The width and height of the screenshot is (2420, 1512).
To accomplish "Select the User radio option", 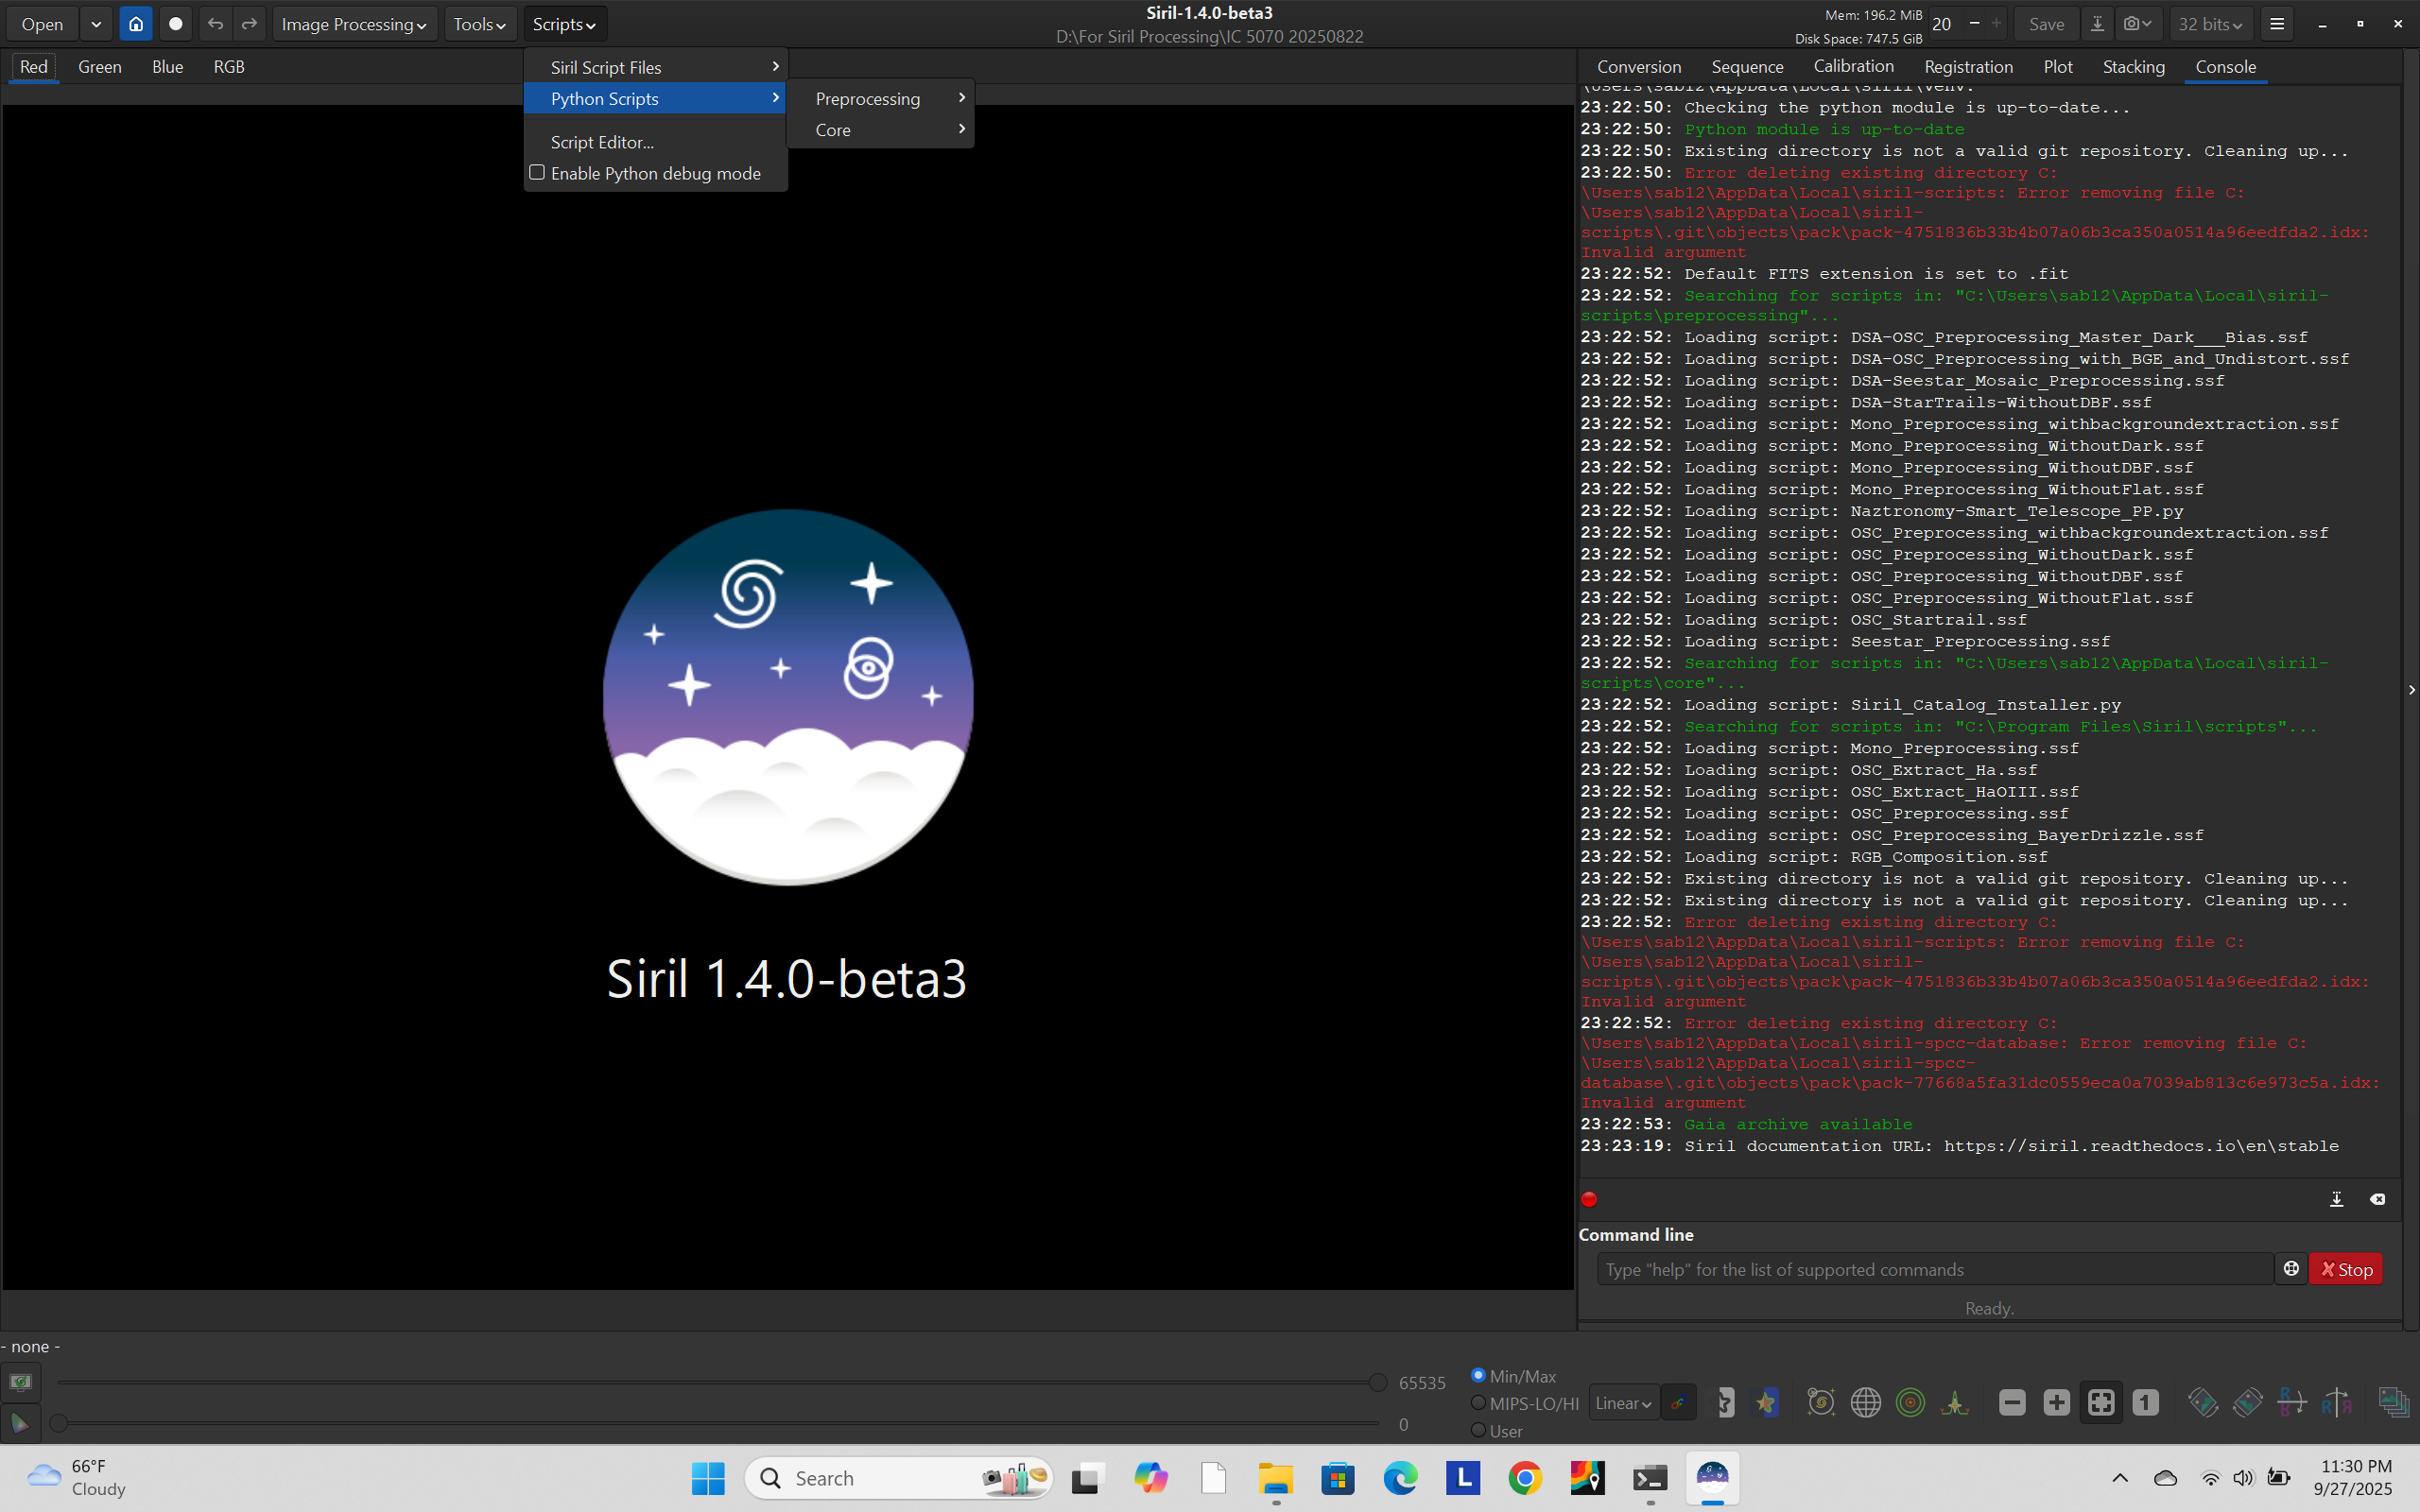I will [1478, 1430].
